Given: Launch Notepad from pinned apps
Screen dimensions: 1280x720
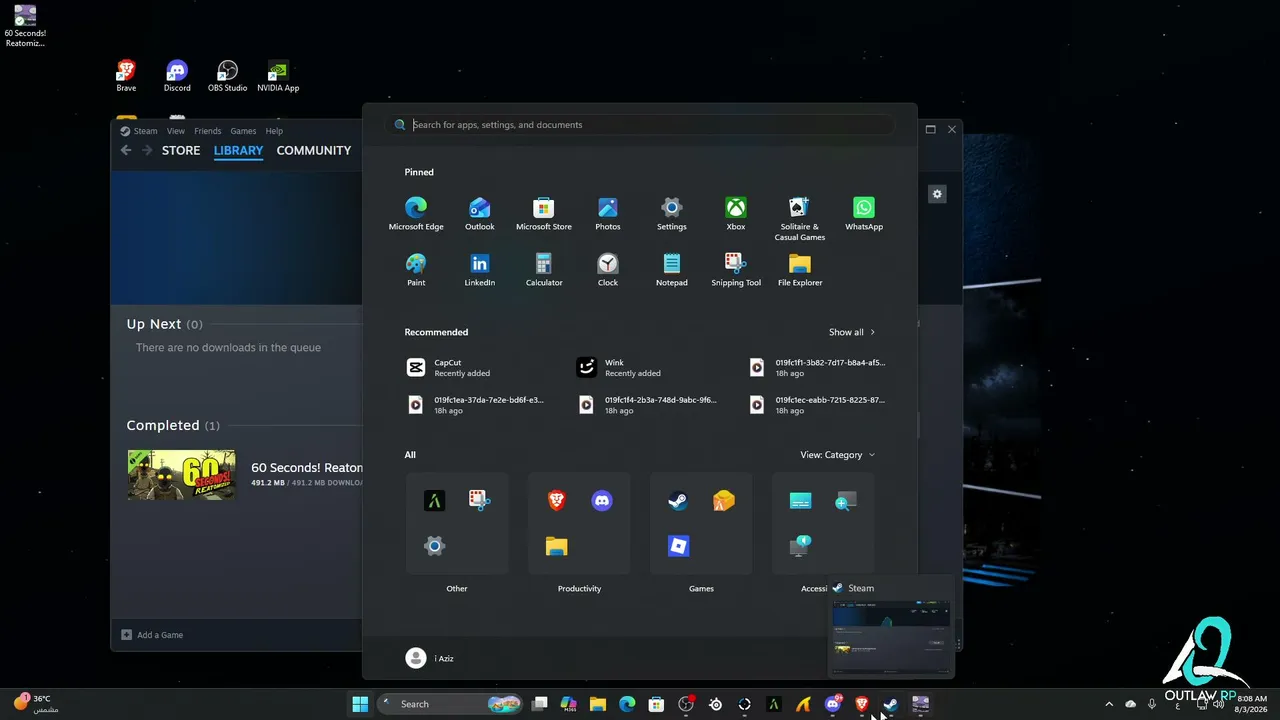Looking at the screenshot, I should pyautogui.click(x=672, y=270).
